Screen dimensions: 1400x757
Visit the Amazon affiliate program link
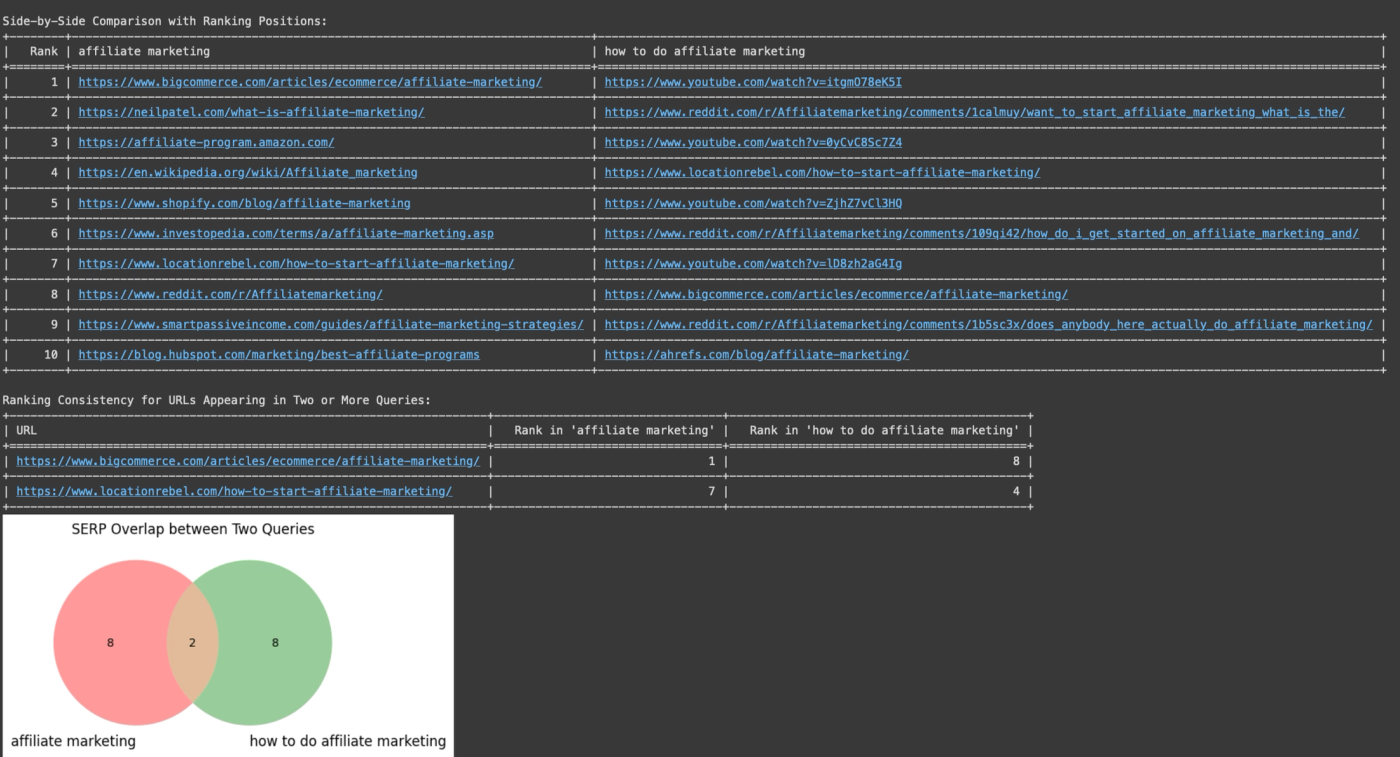coord(205,142)
